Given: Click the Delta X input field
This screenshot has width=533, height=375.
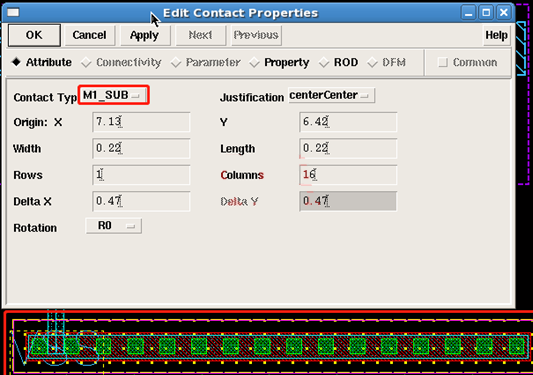Looking at the screenshot, I should click(x=141, y=201).
